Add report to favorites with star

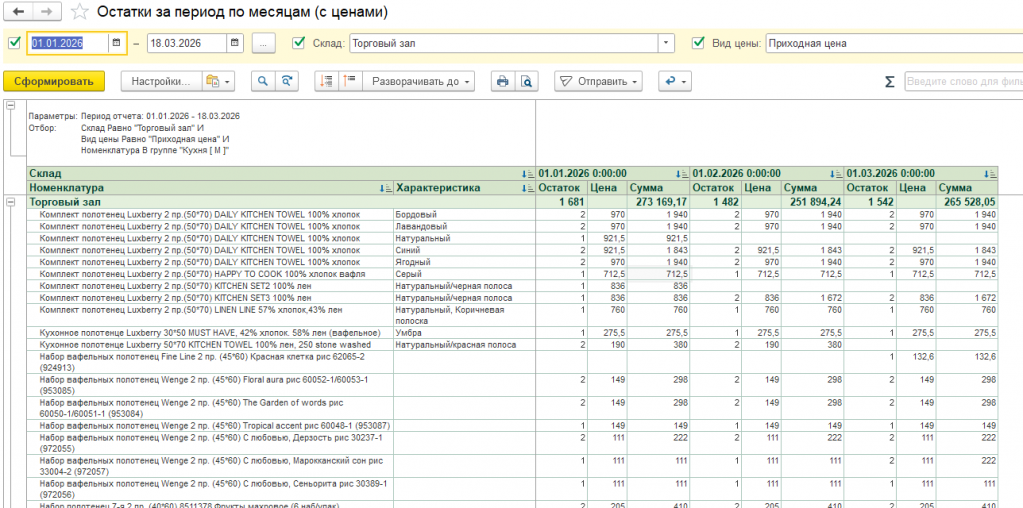point(80,13)
